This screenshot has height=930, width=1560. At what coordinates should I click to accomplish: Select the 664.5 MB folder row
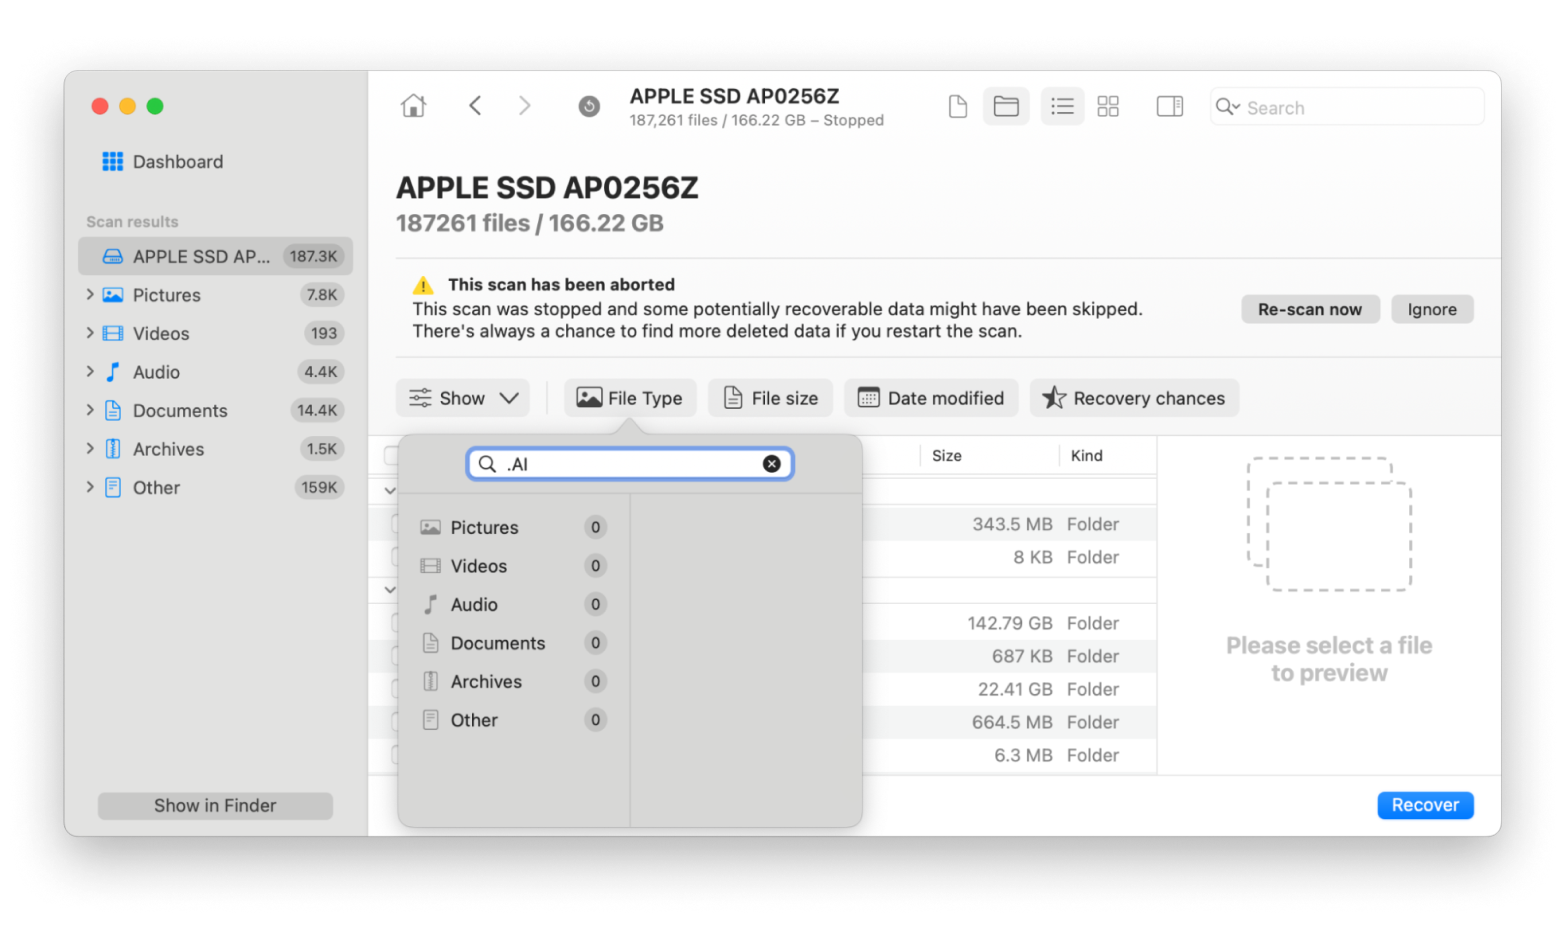click(x=1010, y=722)
